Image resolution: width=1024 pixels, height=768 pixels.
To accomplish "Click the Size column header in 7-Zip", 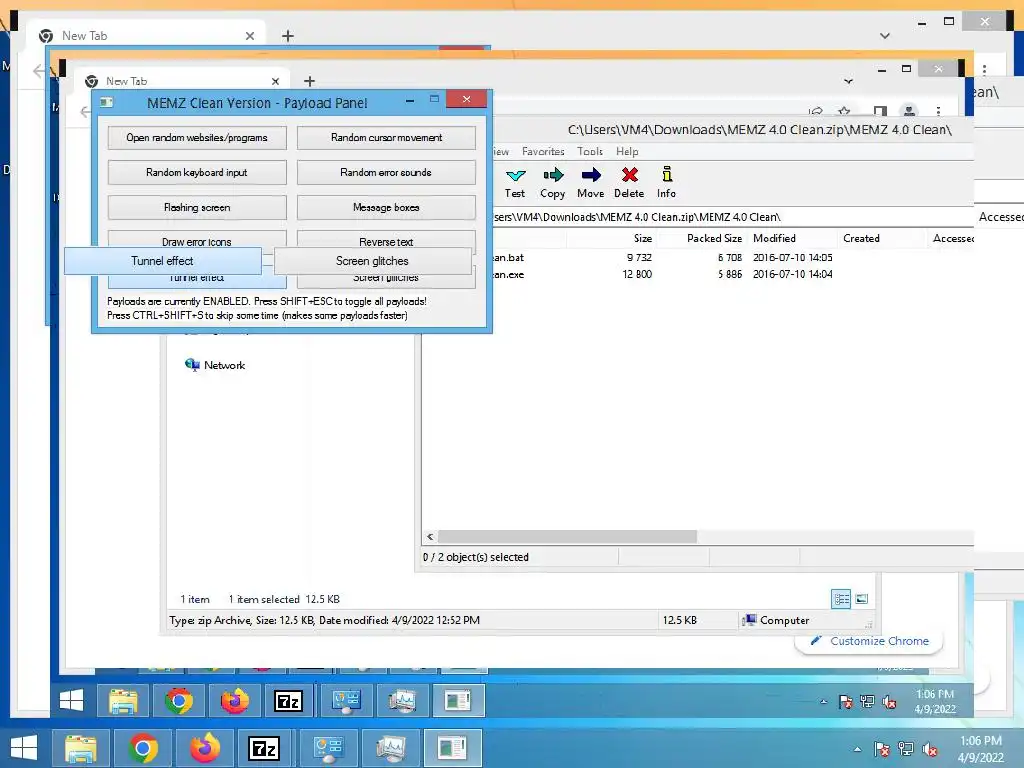I will point(643,238).
